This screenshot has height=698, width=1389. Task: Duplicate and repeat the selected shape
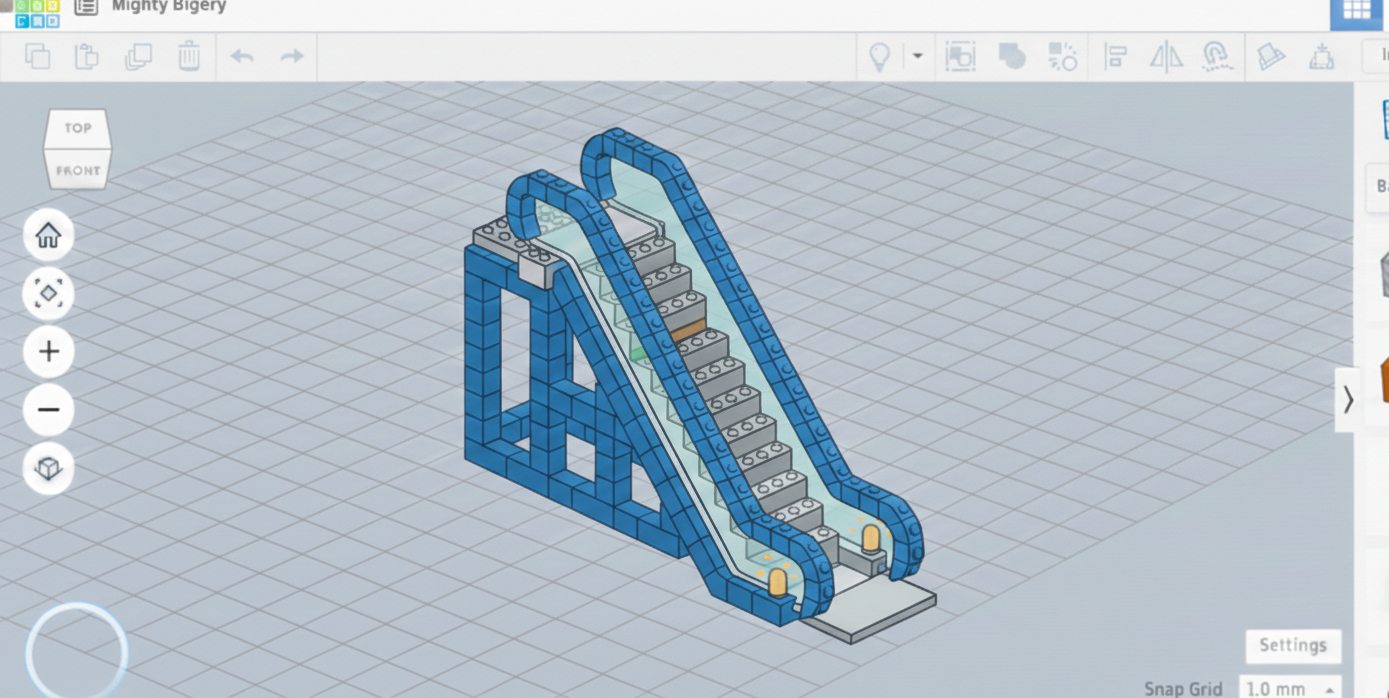tap(138, 56)
